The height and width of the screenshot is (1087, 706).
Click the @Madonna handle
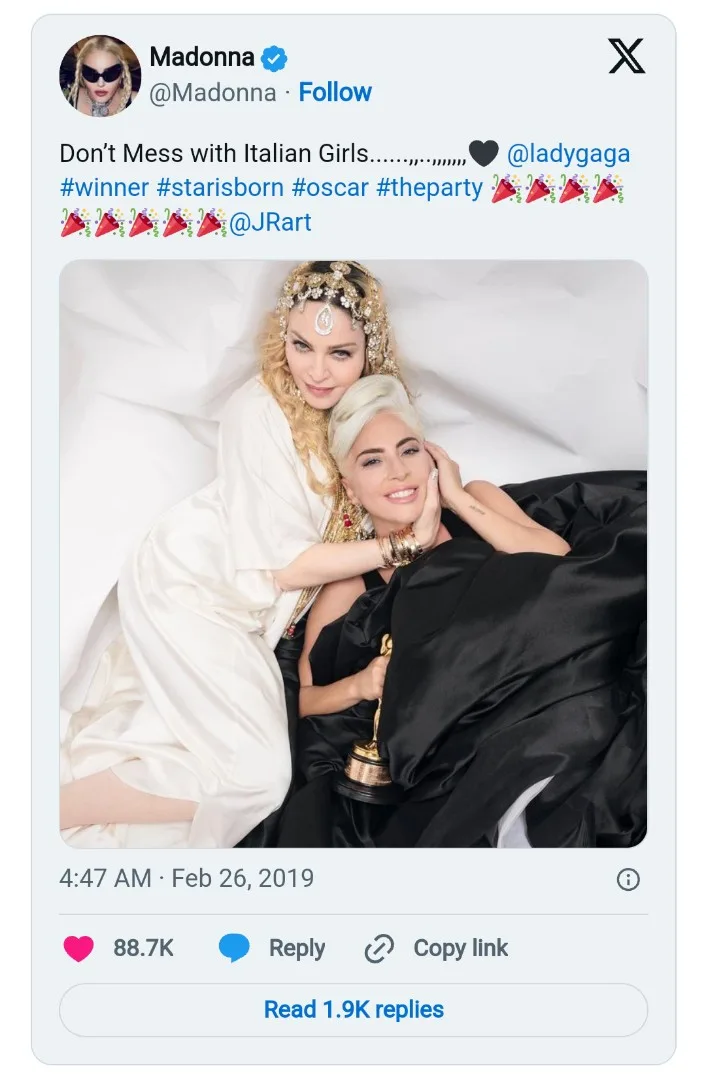pyautogui.click(x=212, y=92)
